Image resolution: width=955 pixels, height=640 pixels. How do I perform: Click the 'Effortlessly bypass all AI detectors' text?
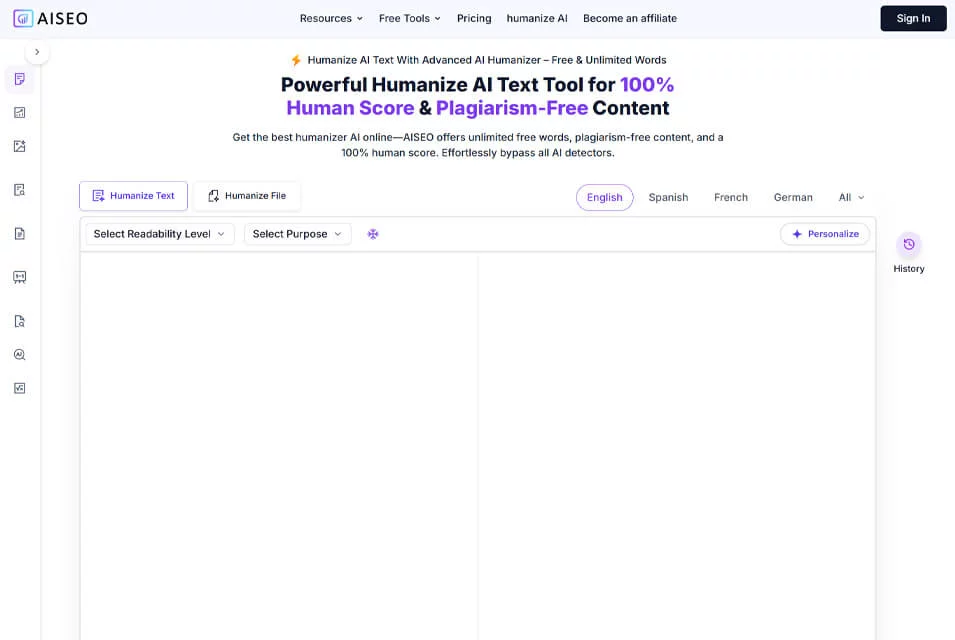point(528,153)
